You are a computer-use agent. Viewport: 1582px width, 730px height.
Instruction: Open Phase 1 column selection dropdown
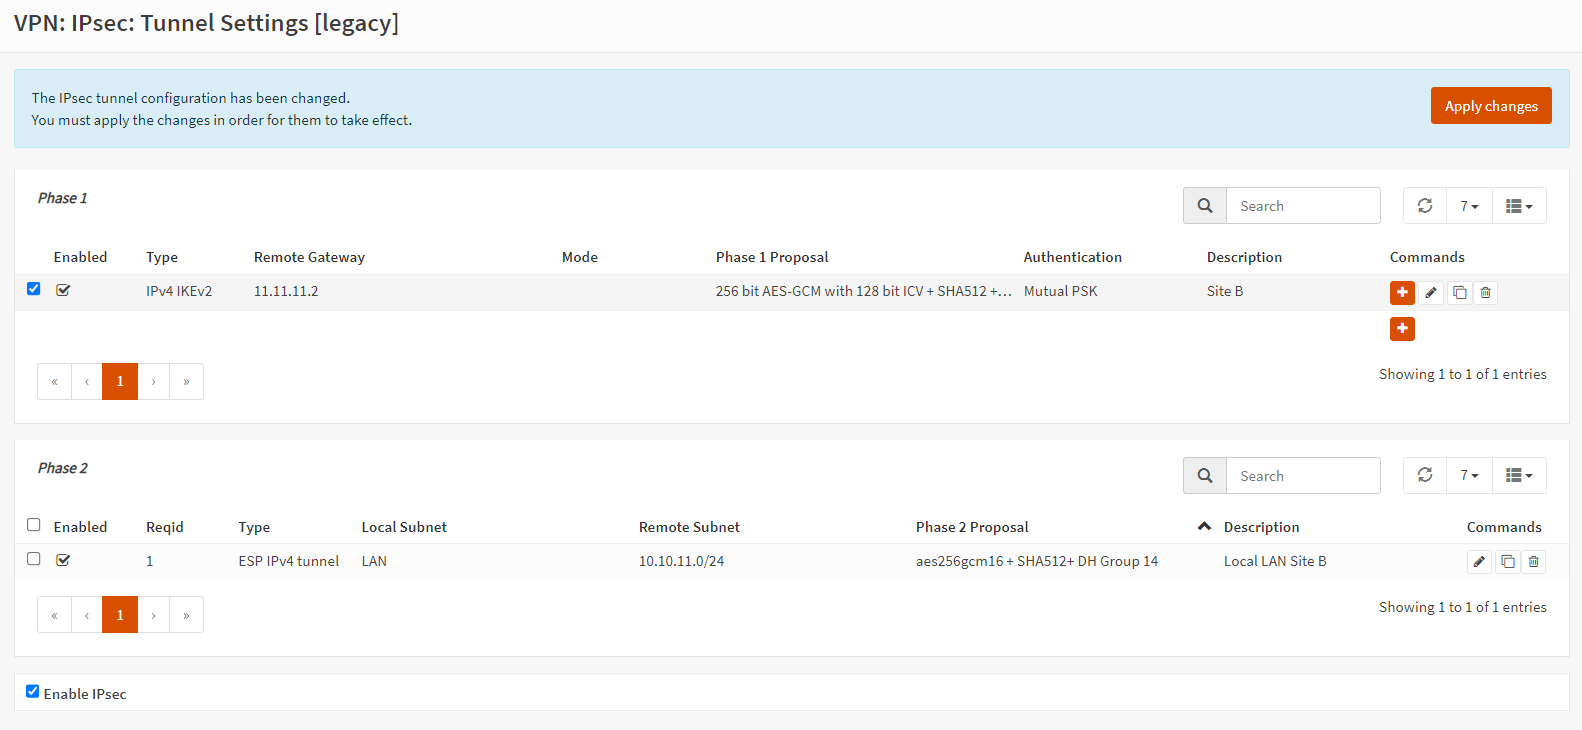pos(1519,206)
